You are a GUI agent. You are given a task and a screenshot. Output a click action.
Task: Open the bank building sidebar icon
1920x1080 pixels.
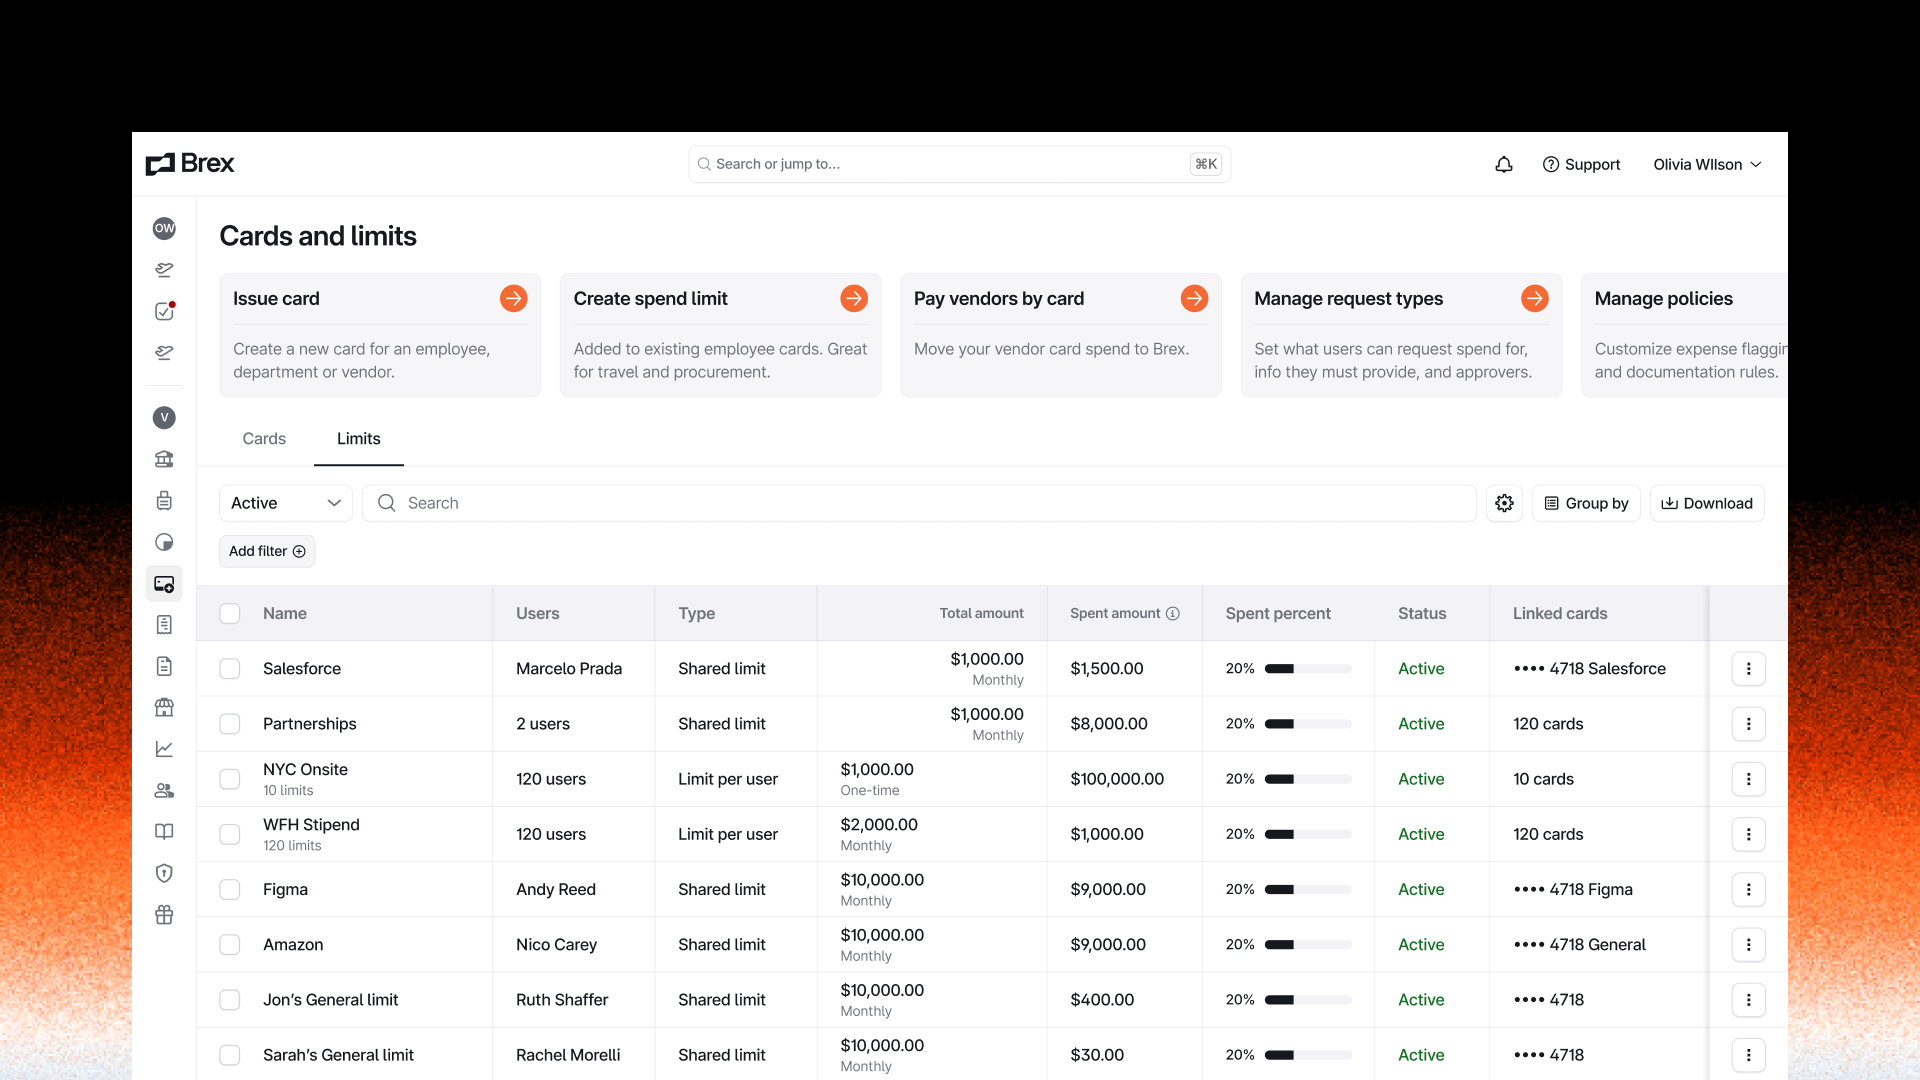point(164,459)
